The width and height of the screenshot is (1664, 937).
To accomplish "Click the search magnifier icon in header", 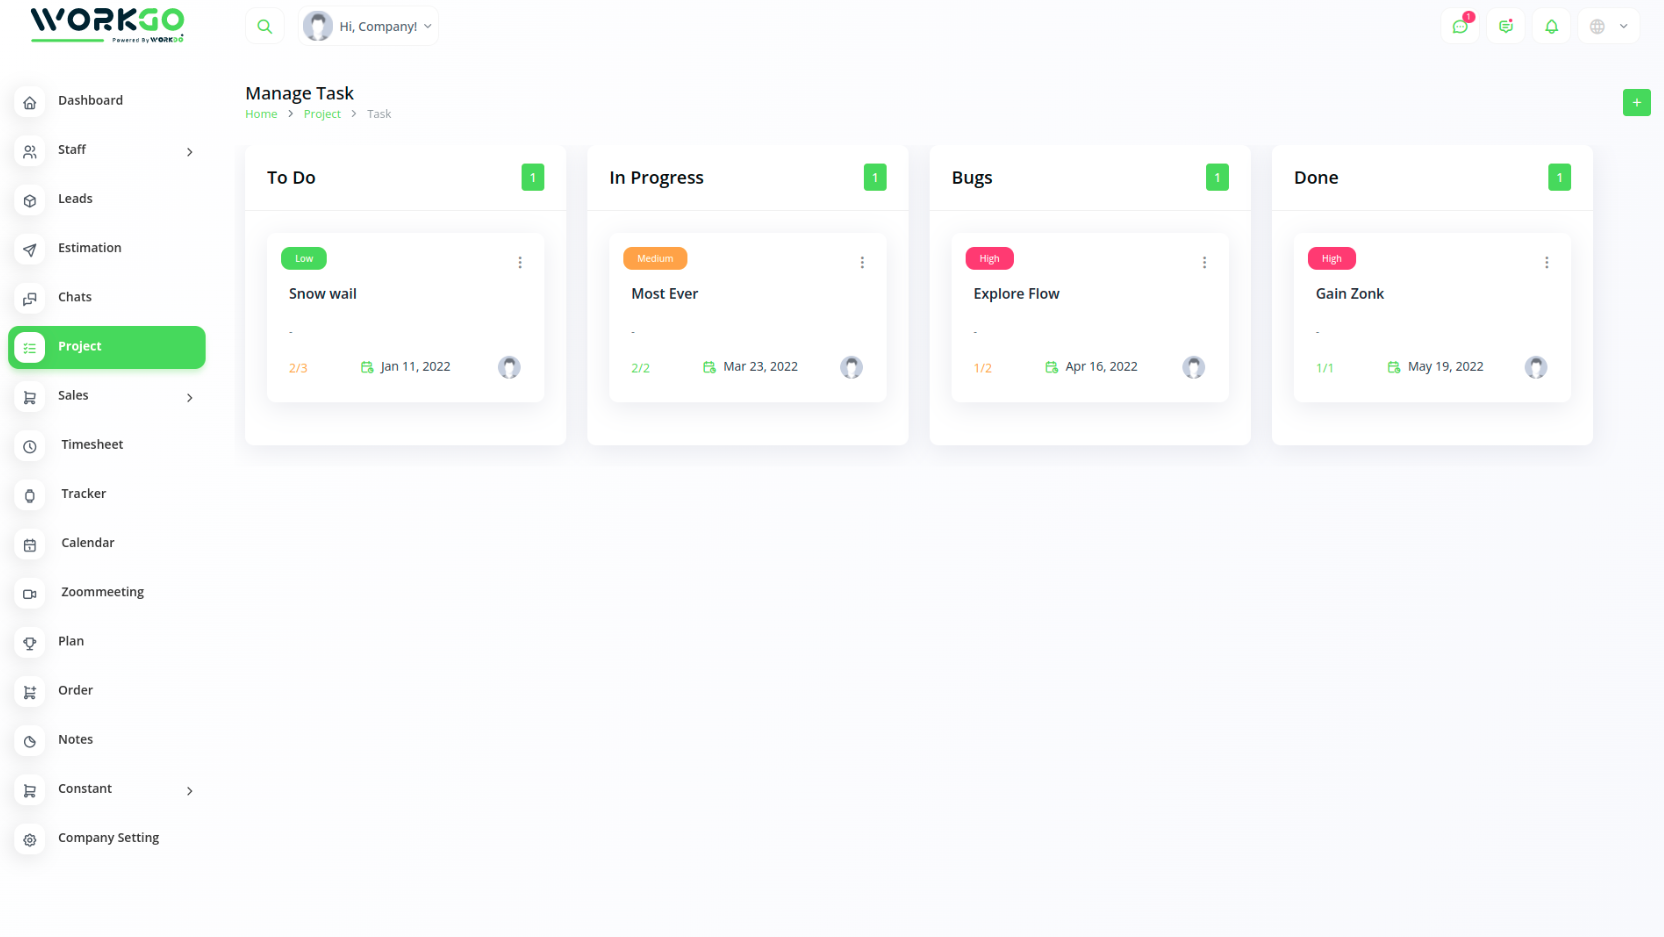I will [x=265, y=27].
